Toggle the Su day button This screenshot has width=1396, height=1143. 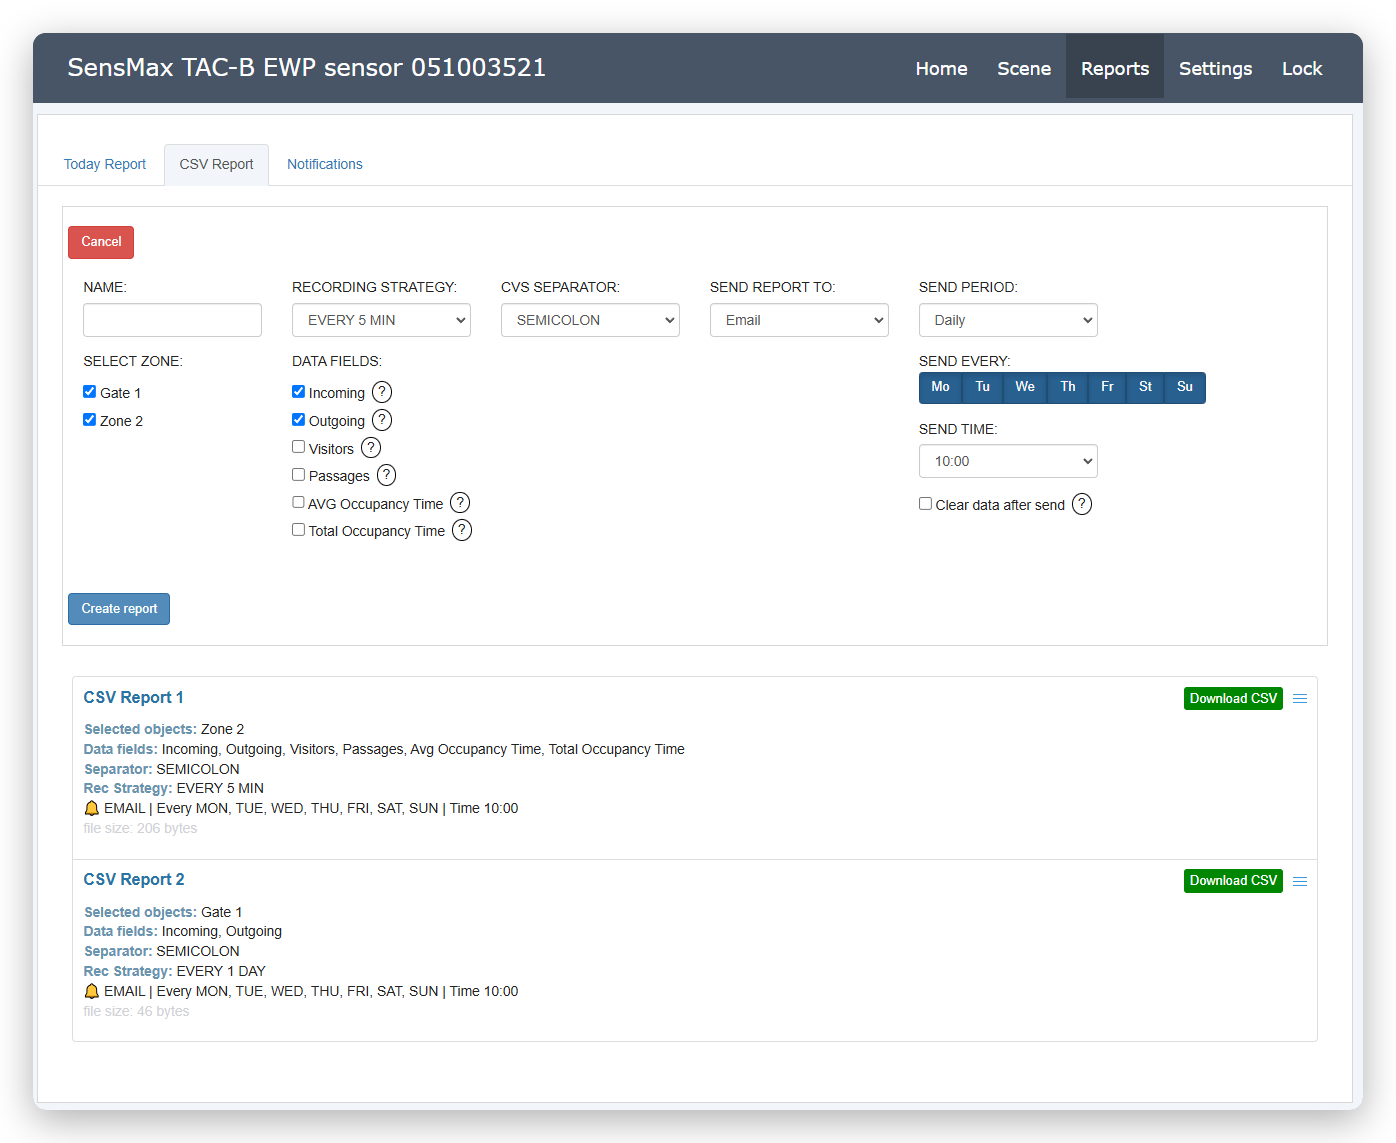point(1185,387)
